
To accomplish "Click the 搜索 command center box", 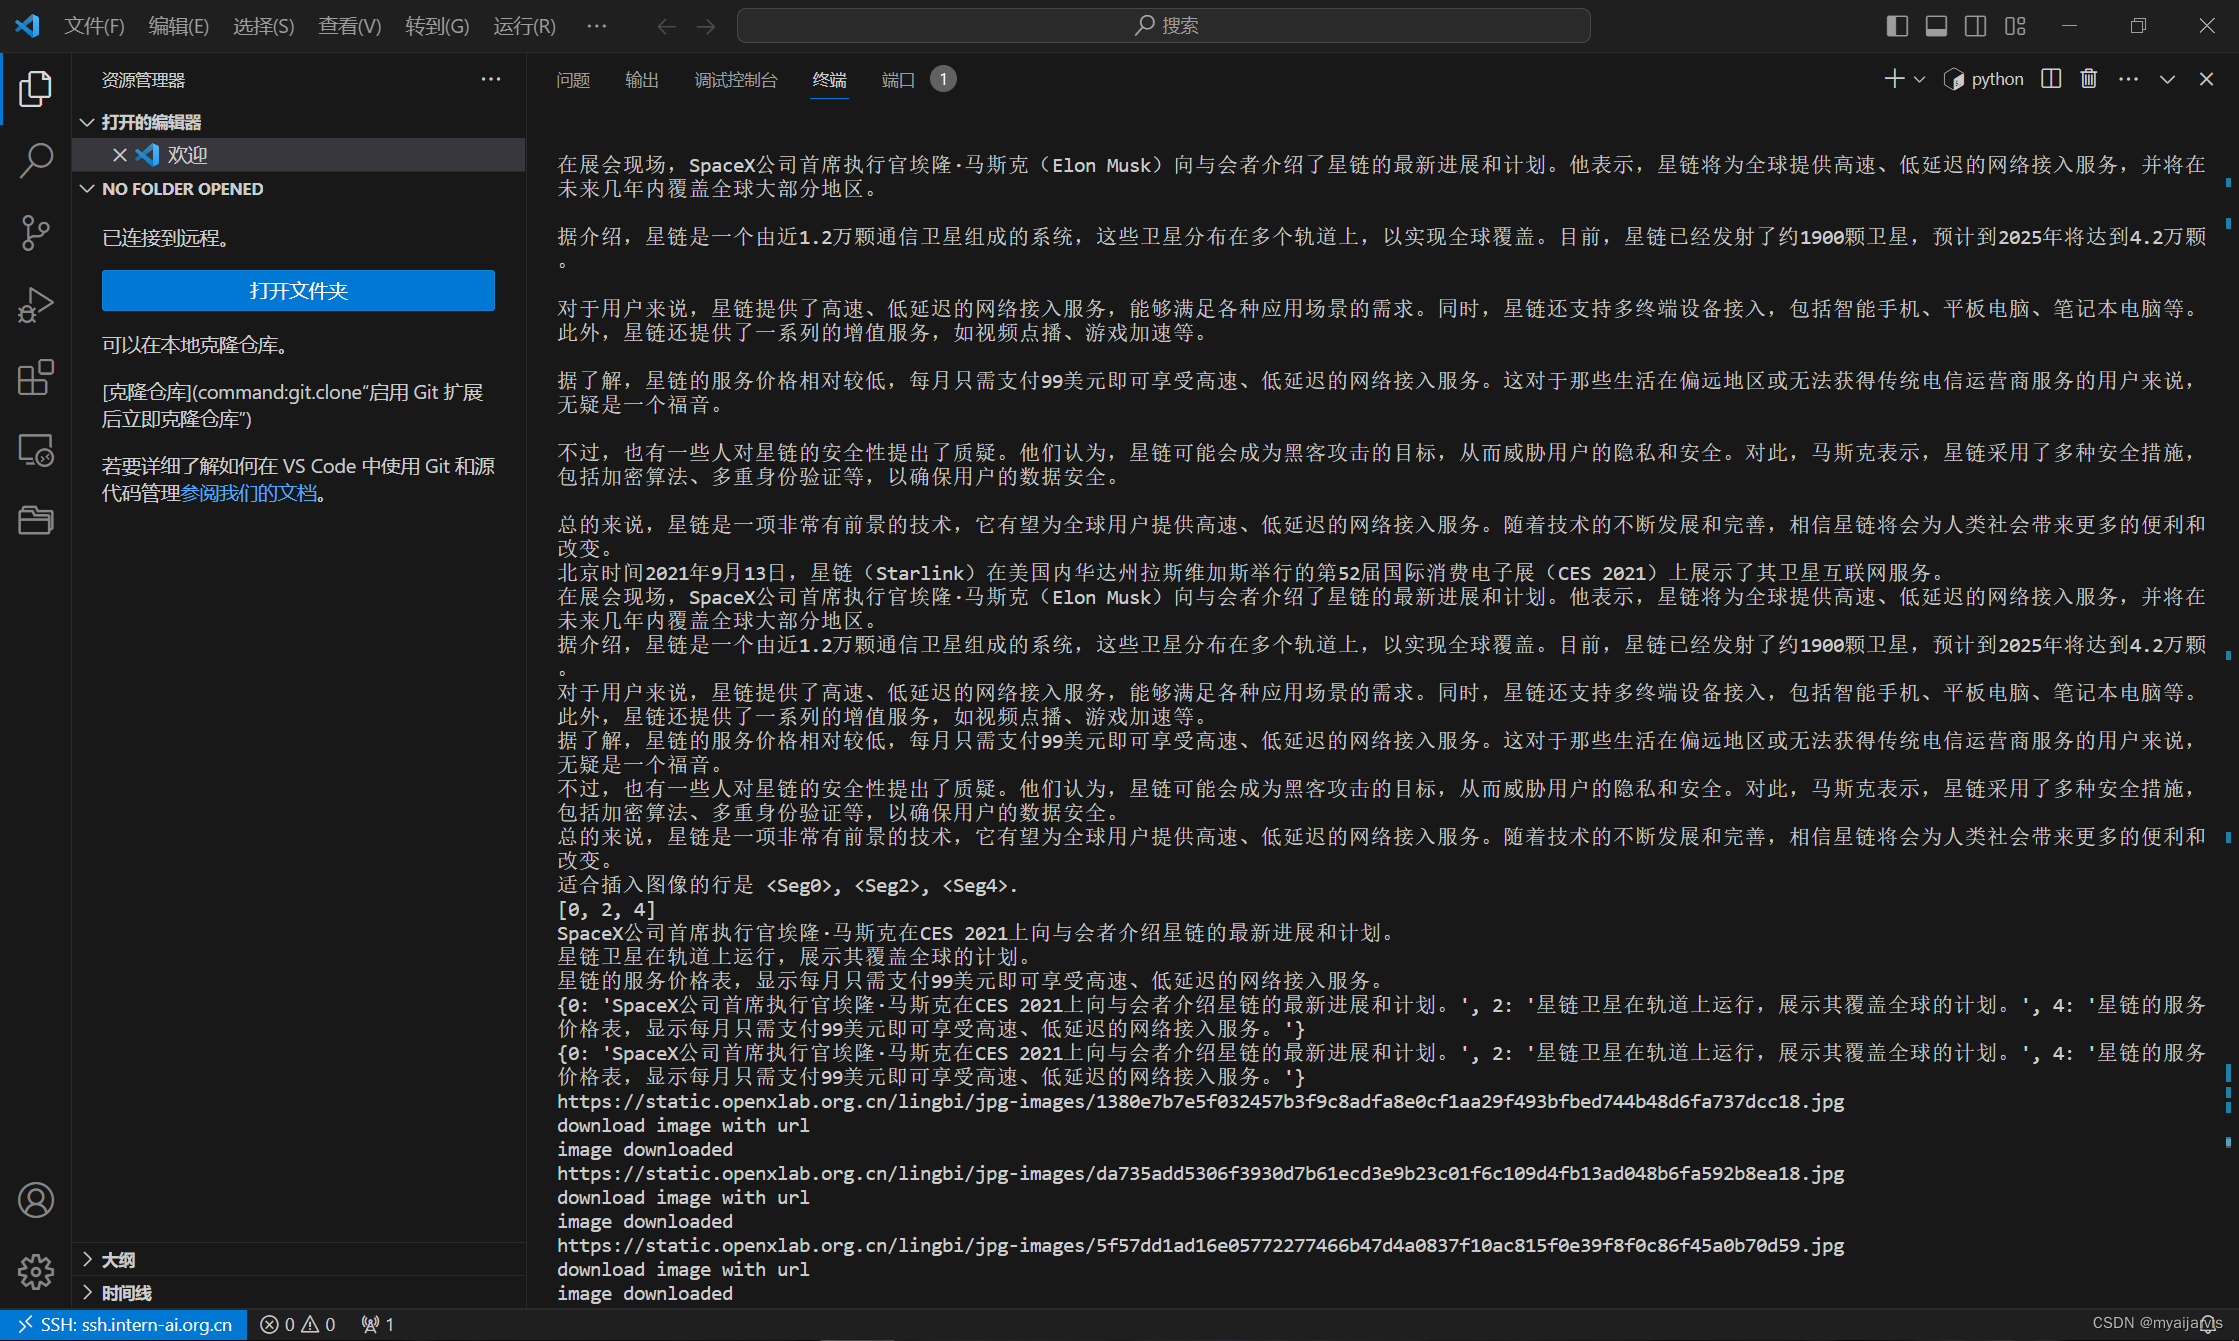I will click(1163, 26).
